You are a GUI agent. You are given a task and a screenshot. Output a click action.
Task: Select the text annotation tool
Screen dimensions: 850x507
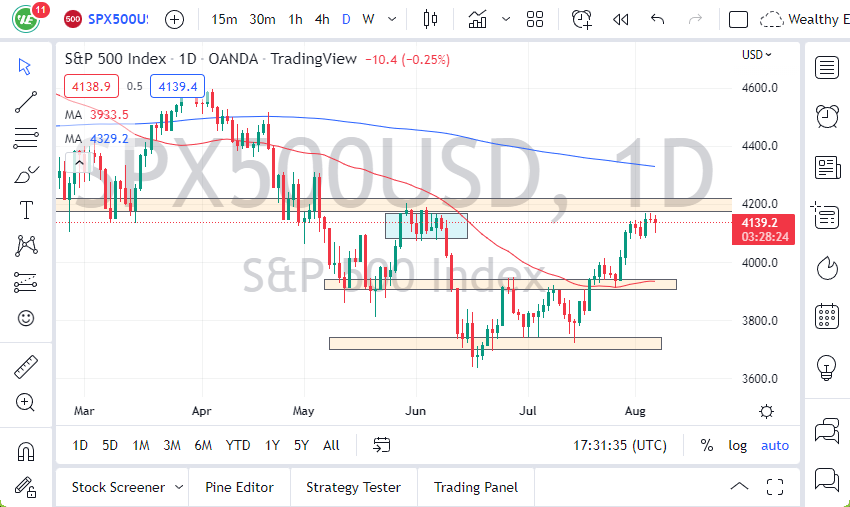pyautogui.click(x=26, y=209)
